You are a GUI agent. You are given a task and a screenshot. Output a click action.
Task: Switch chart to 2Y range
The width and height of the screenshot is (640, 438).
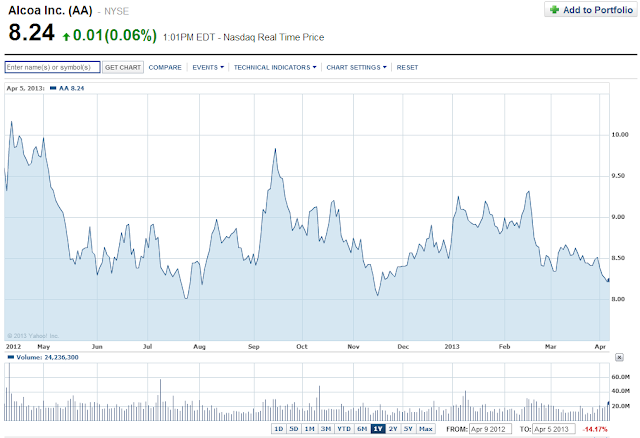coord(393,429)
